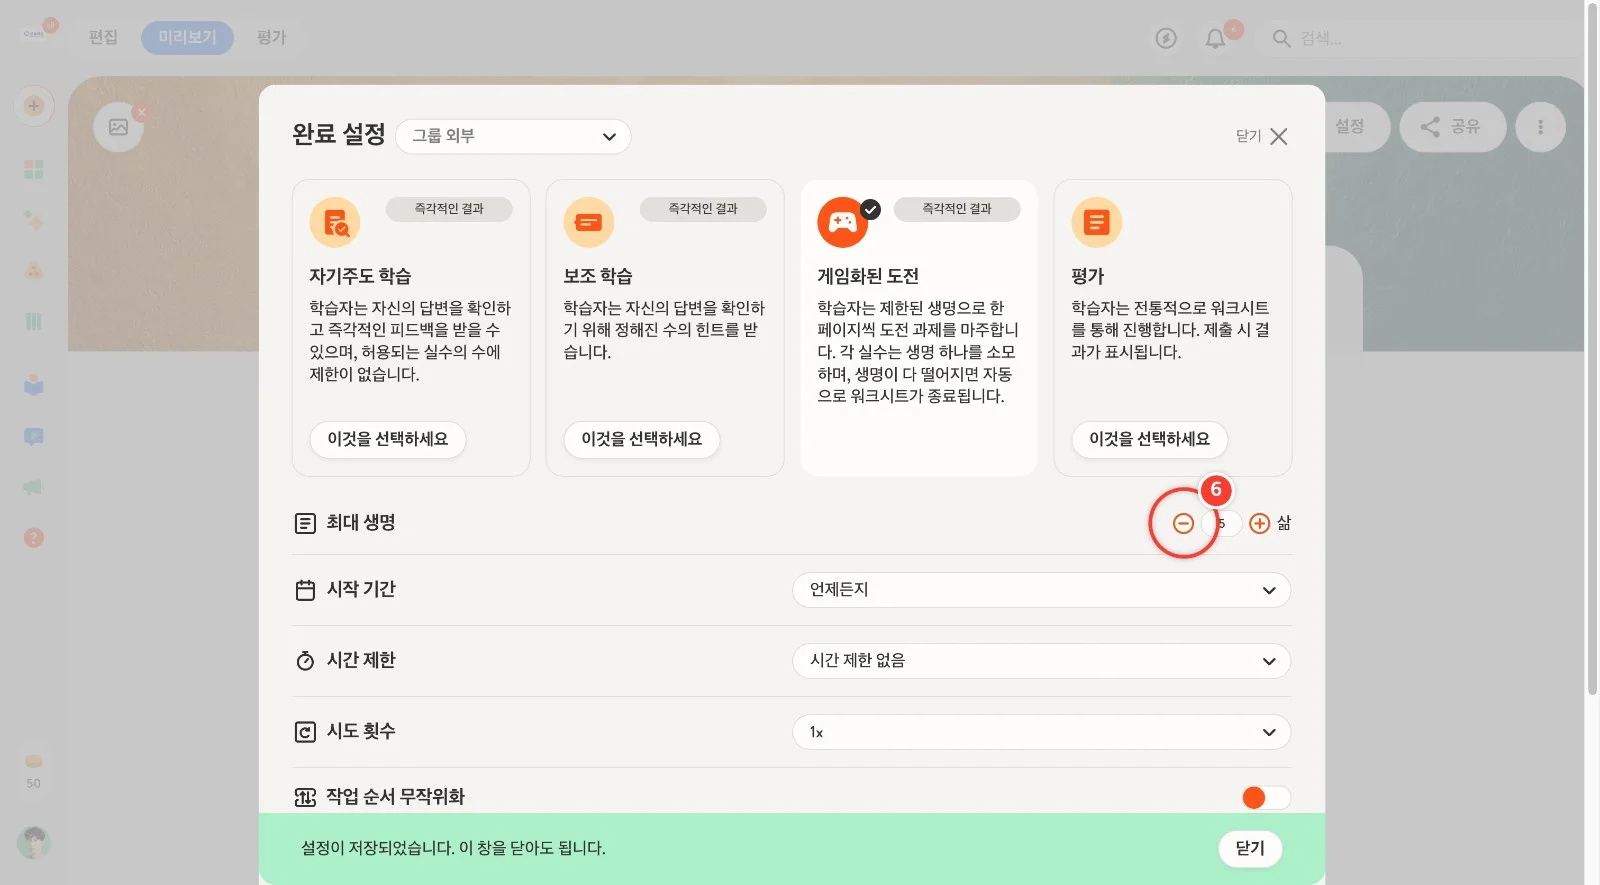Select the 보조 학습 mode button
Screen dimensions: 1600x885
coord(642,439)
